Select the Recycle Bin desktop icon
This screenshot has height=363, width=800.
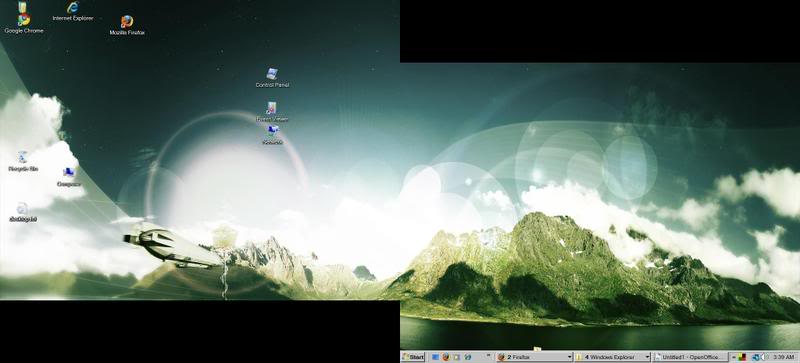tap(22, 161)
